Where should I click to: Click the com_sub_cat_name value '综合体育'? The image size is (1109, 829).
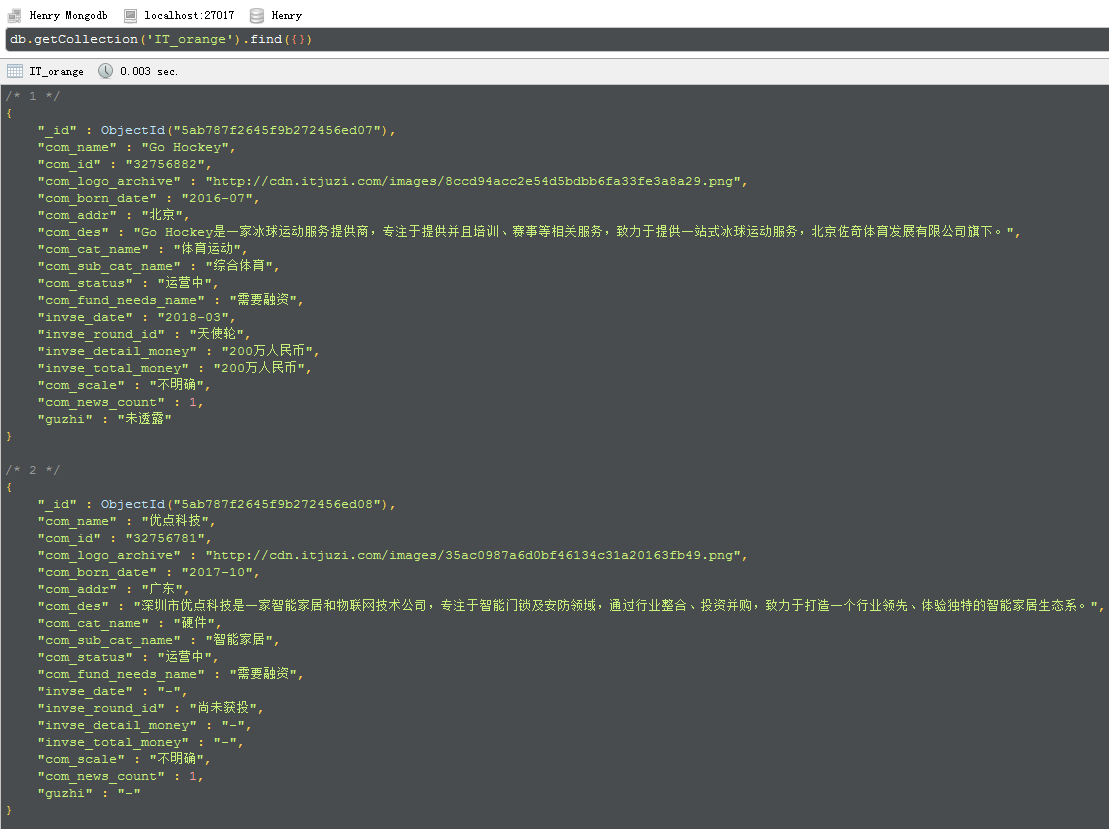[x=239, y=266]
